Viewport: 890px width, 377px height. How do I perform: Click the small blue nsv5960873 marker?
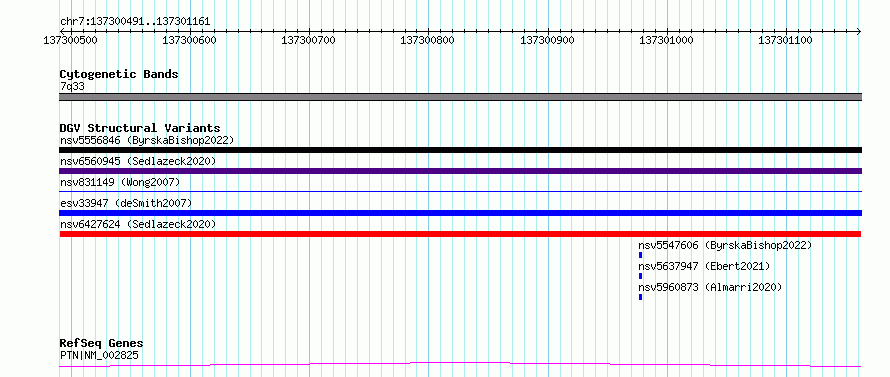641,297
